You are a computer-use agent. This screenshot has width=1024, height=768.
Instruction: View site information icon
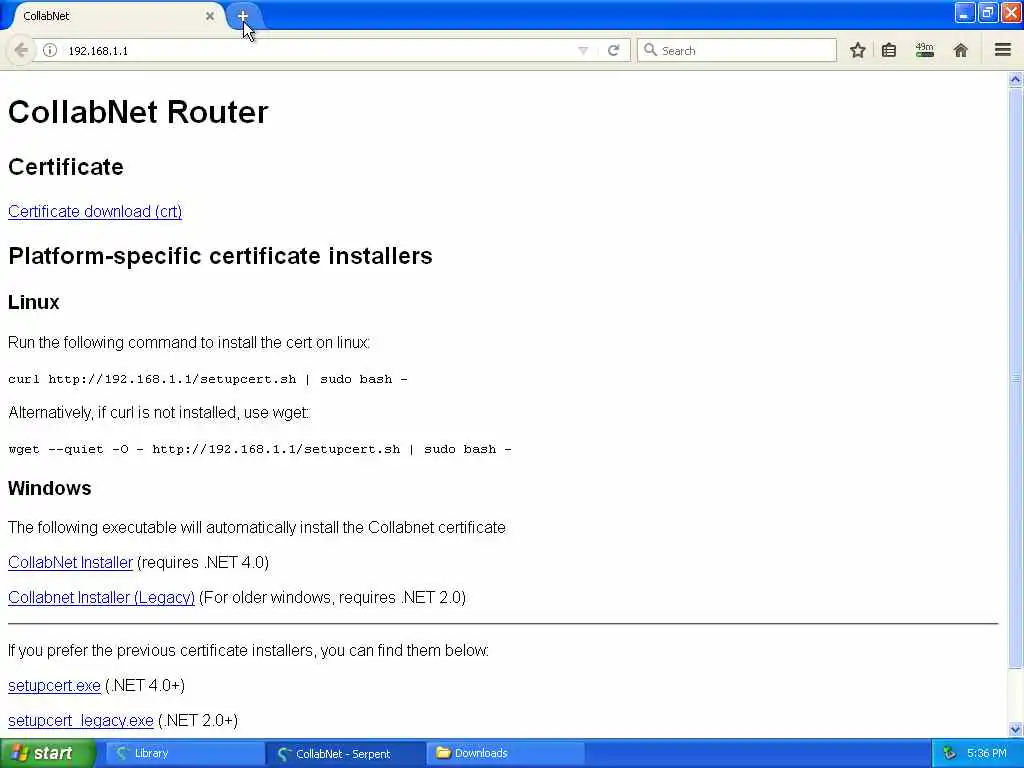(50, 50)
